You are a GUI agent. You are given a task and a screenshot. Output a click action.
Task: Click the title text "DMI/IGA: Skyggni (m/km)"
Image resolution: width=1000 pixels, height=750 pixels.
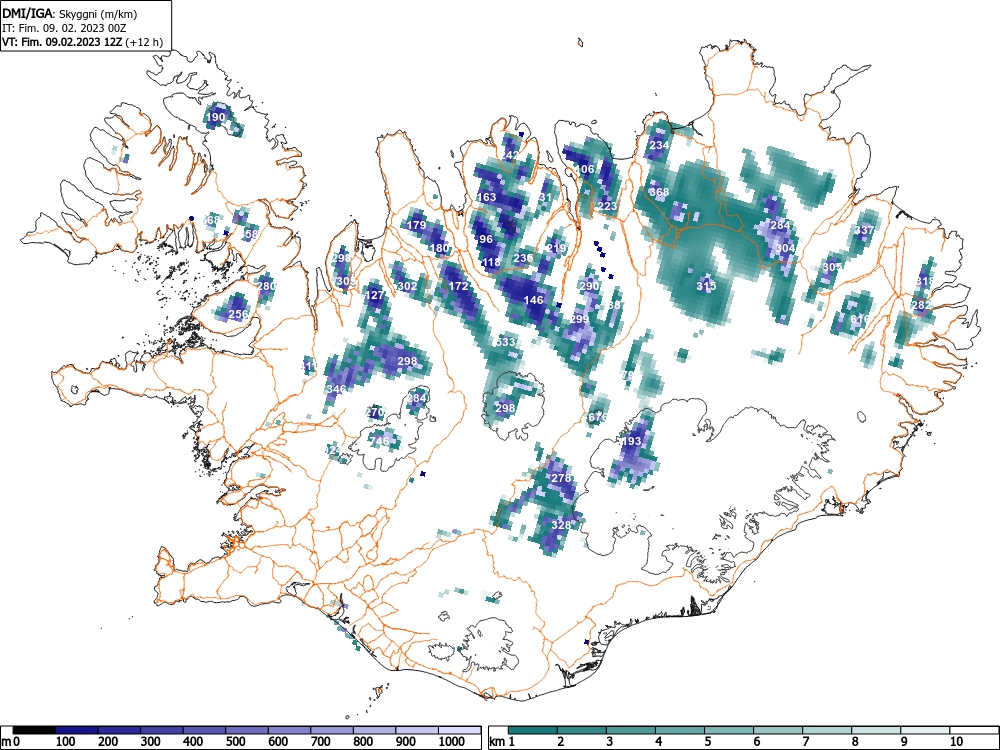pyautogui.click(x=70, y=13)
